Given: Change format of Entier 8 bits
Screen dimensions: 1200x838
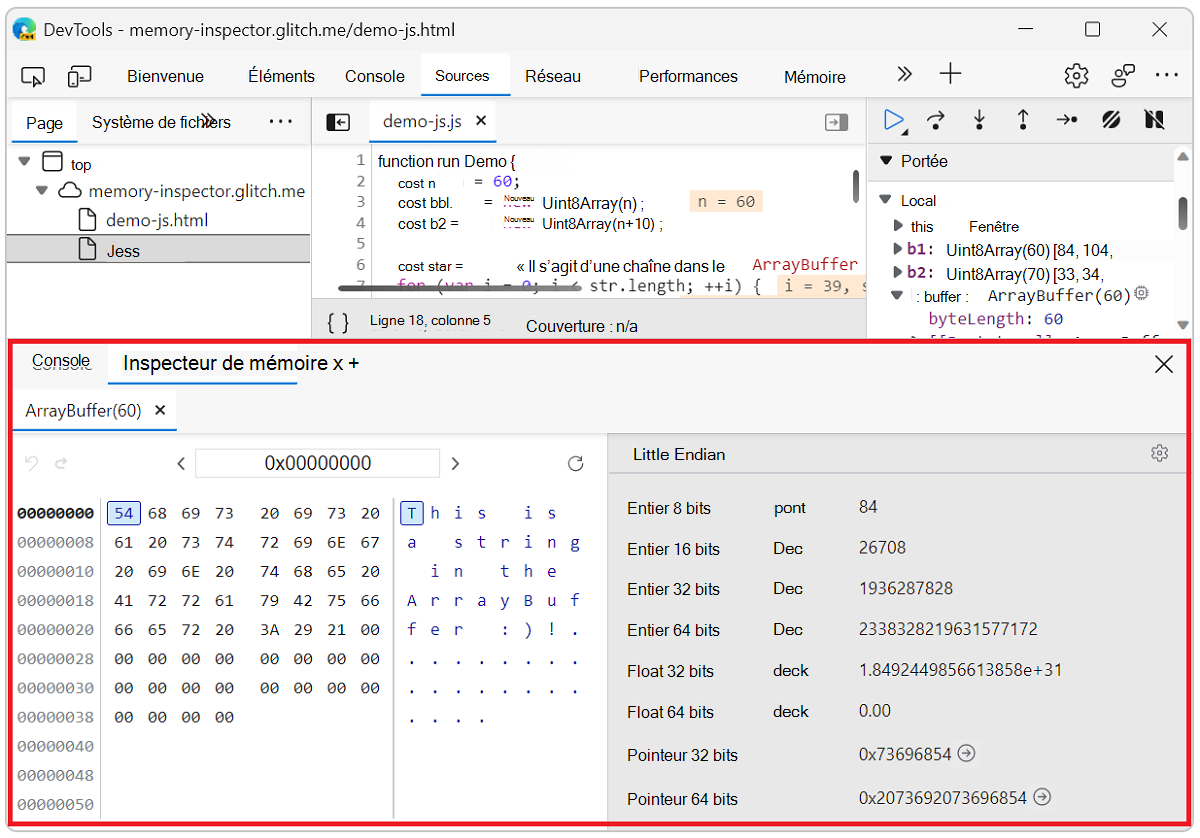Looking at the screenshot, I should click(x=790, y=508).
